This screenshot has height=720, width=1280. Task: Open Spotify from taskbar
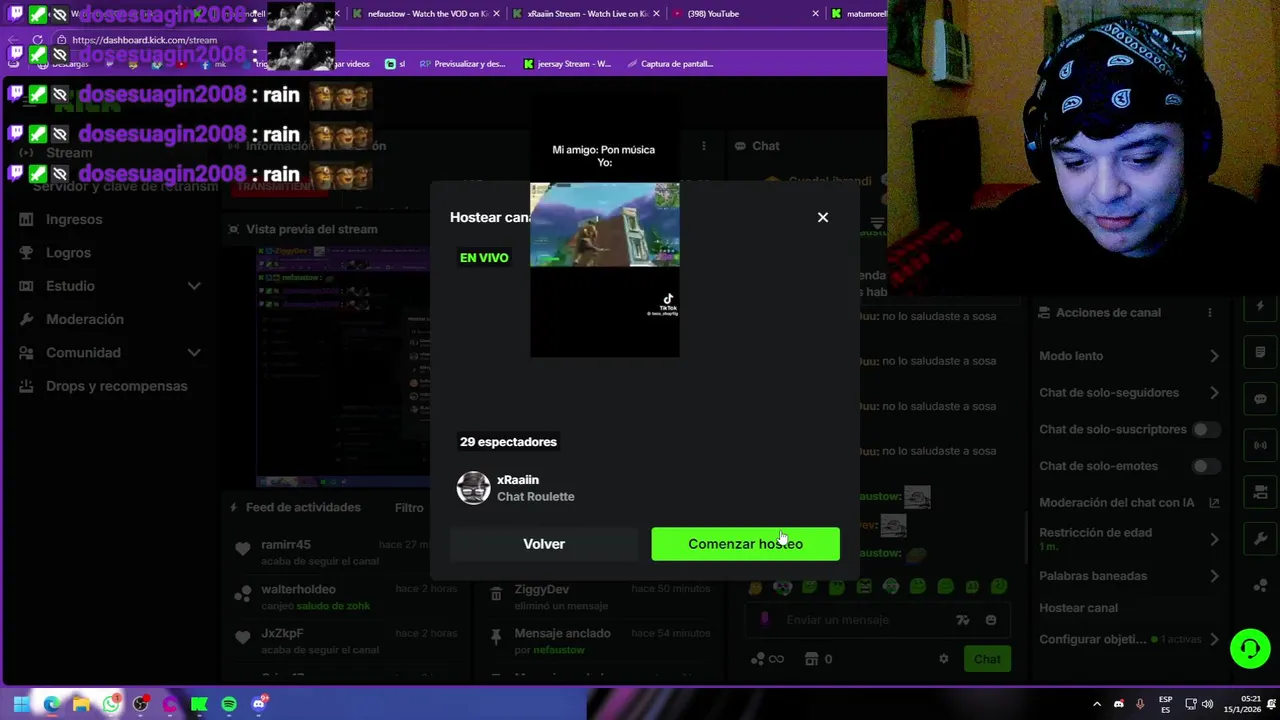point(229,704)
